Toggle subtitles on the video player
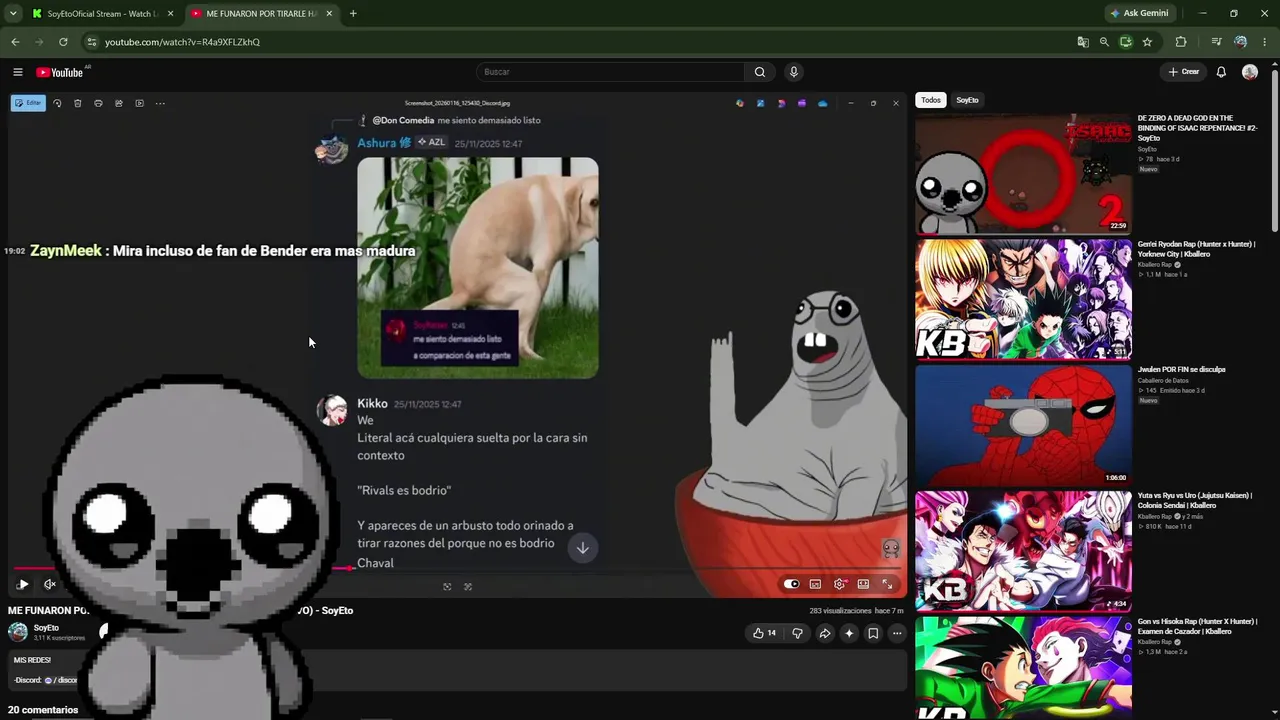Viewport: 1280px width, 720px height. click(816, 584)
